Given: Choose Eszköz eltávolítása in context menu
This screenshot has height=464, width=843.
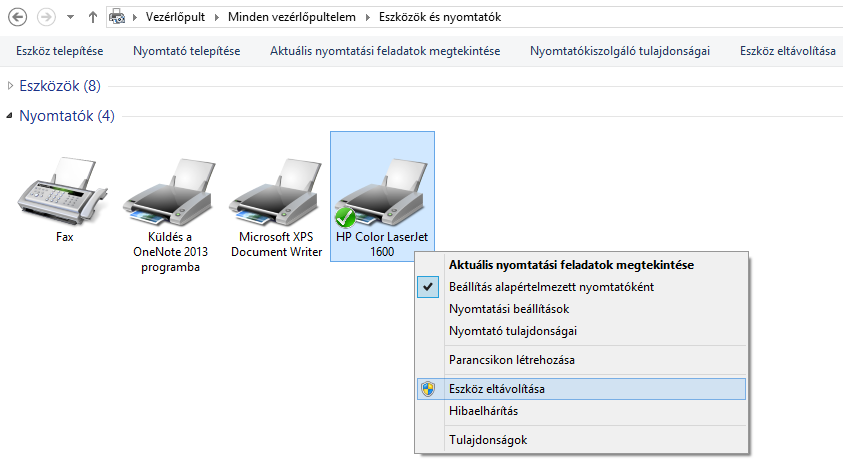Looking at the screenshot, I should [x=581, y=389].
